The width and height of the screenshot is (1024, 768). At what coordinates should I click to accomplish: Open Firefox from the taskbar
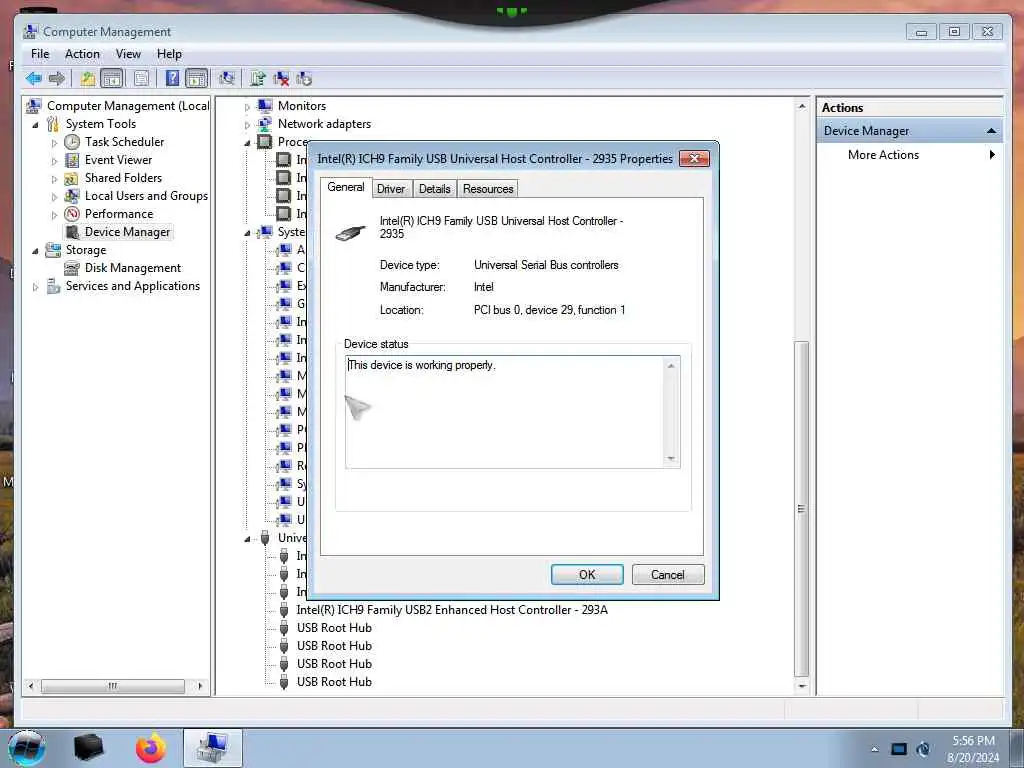[x=151, y=748]
